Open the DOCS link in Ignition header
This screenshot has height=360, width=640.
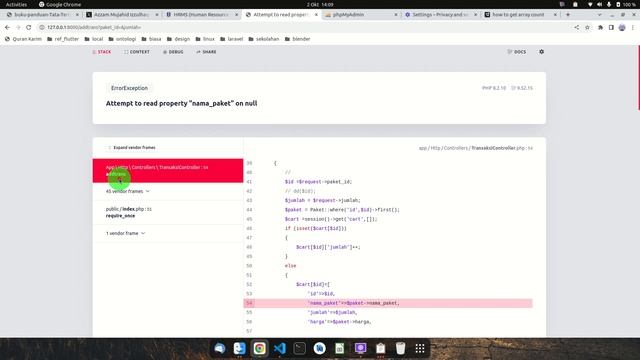click(516, 52)
